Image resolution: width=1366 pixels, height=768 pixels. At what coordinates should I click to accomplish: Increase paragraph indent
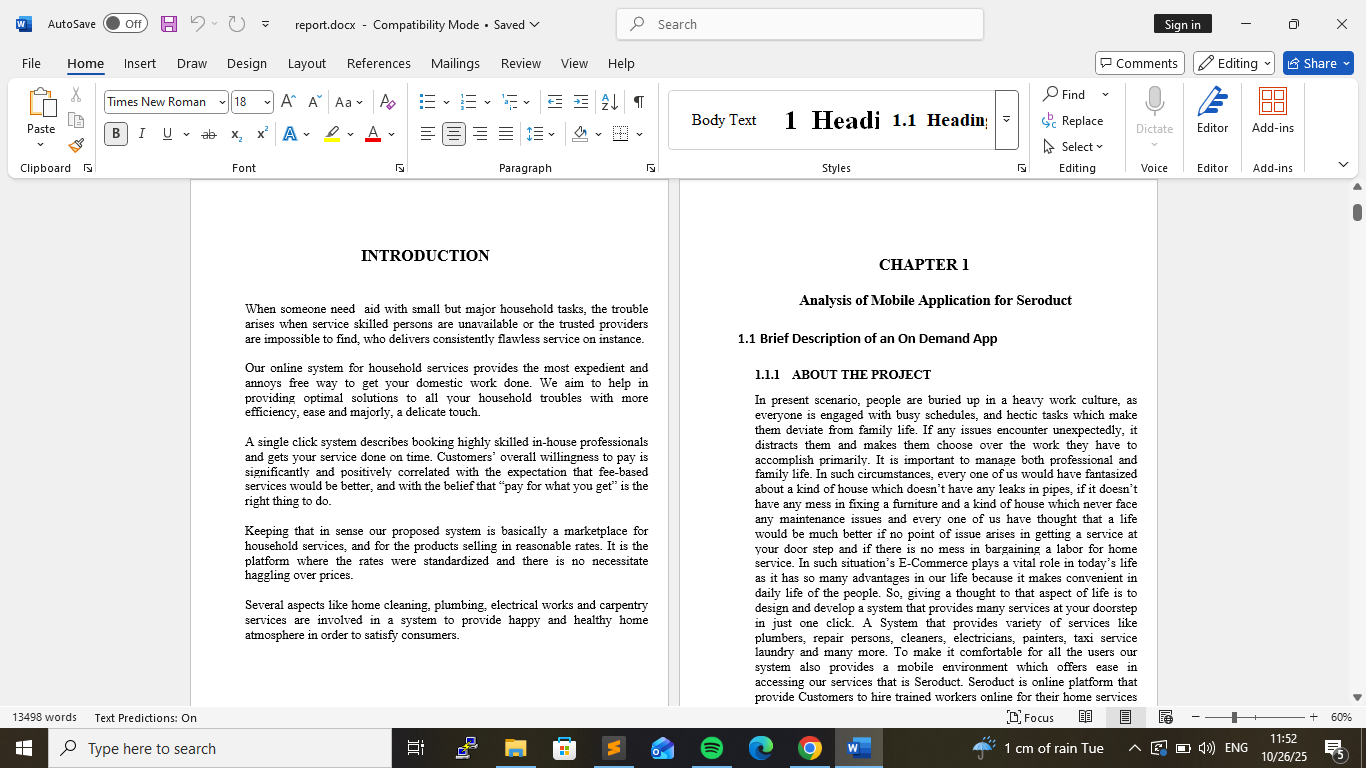point(581,102)
